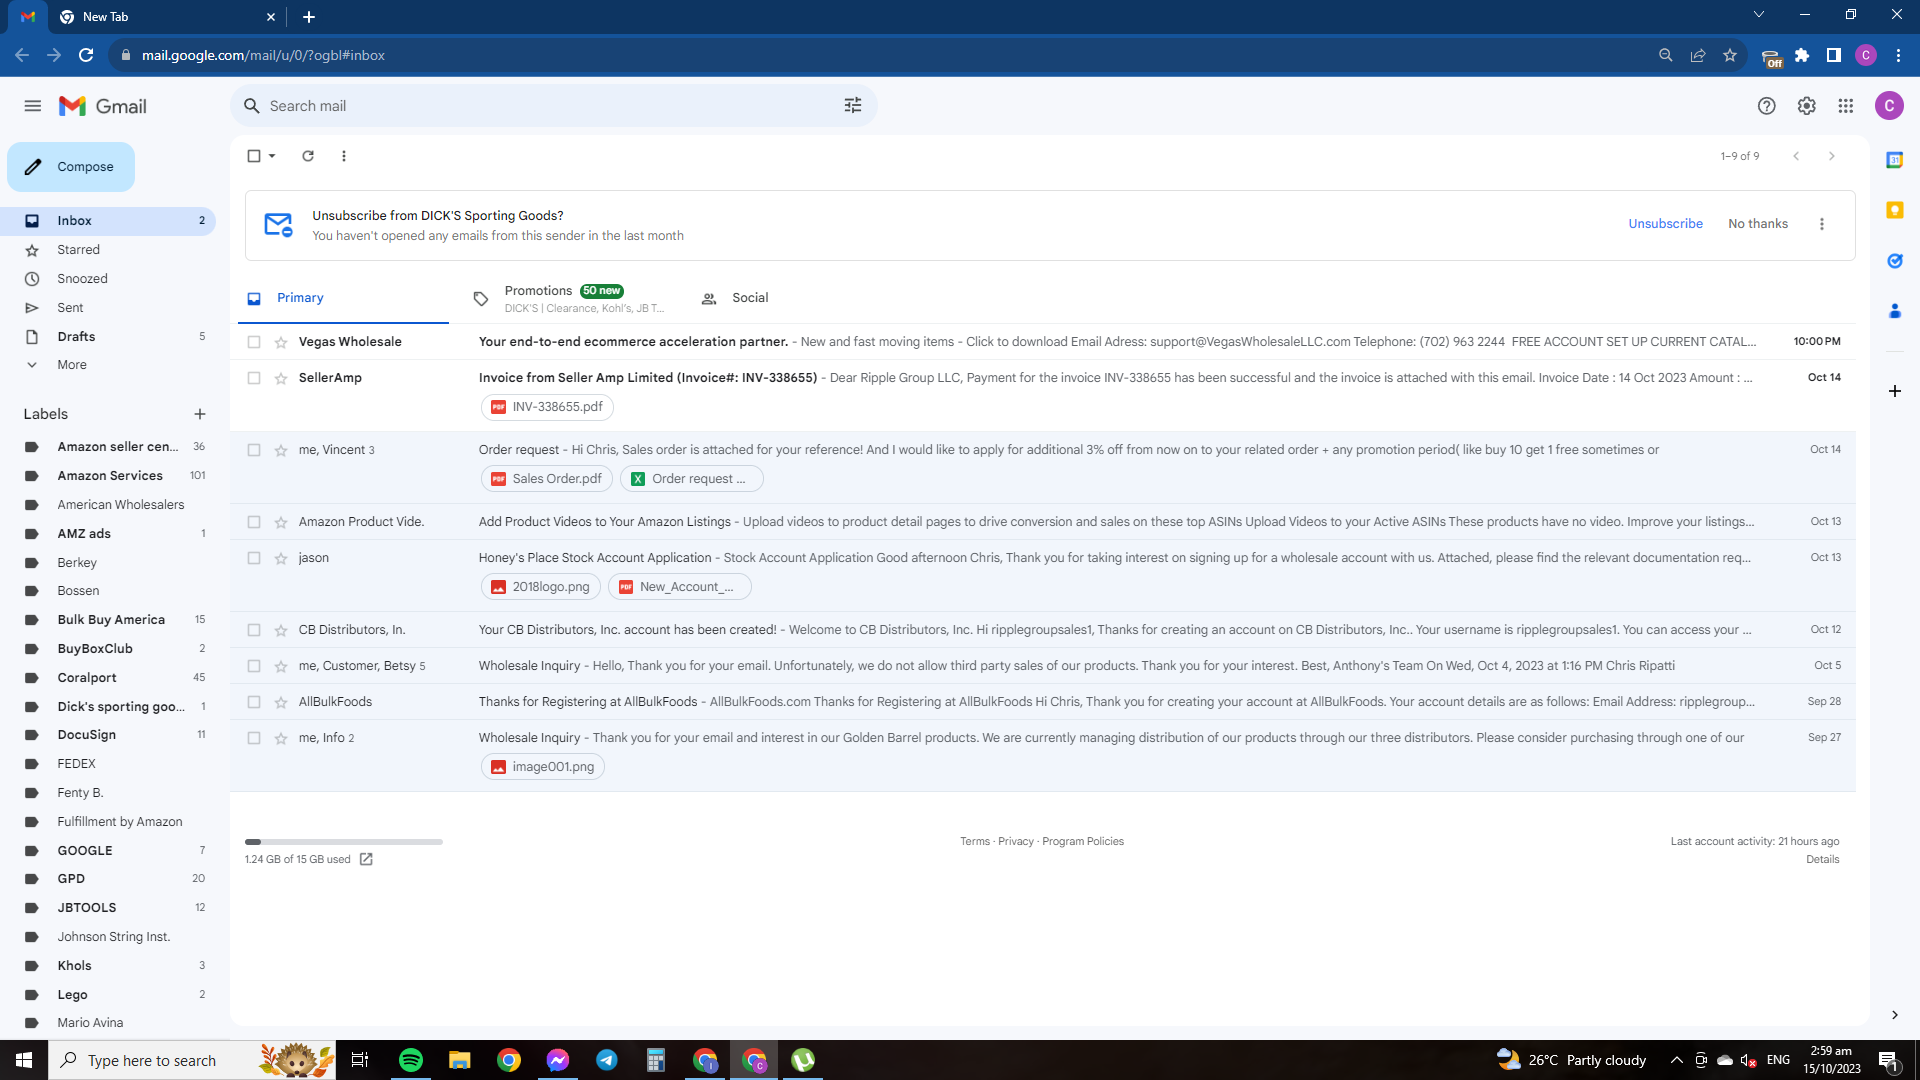The image size is (1920, 1080).
Task: Open Chrome three-dot menu
Action: 1898,55
